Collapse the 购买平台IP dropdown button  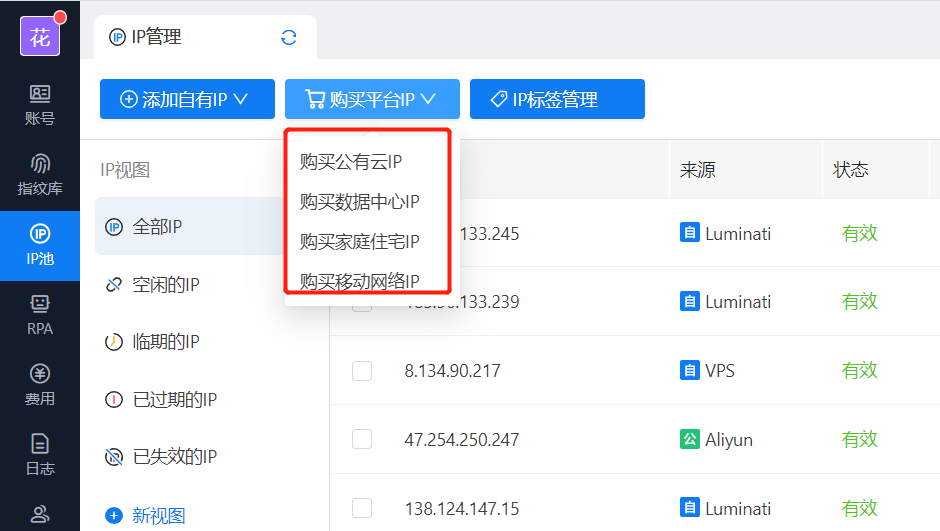point(372,99)
